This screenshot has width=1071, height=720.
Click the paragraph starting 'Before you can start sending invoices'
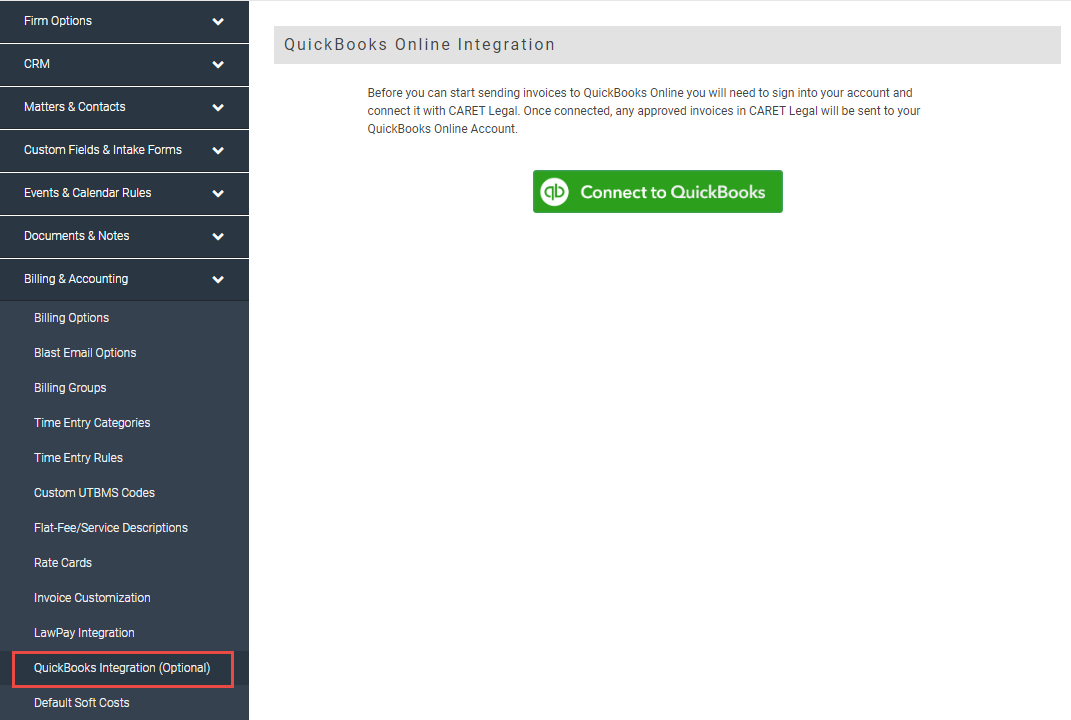click(643, 111)
